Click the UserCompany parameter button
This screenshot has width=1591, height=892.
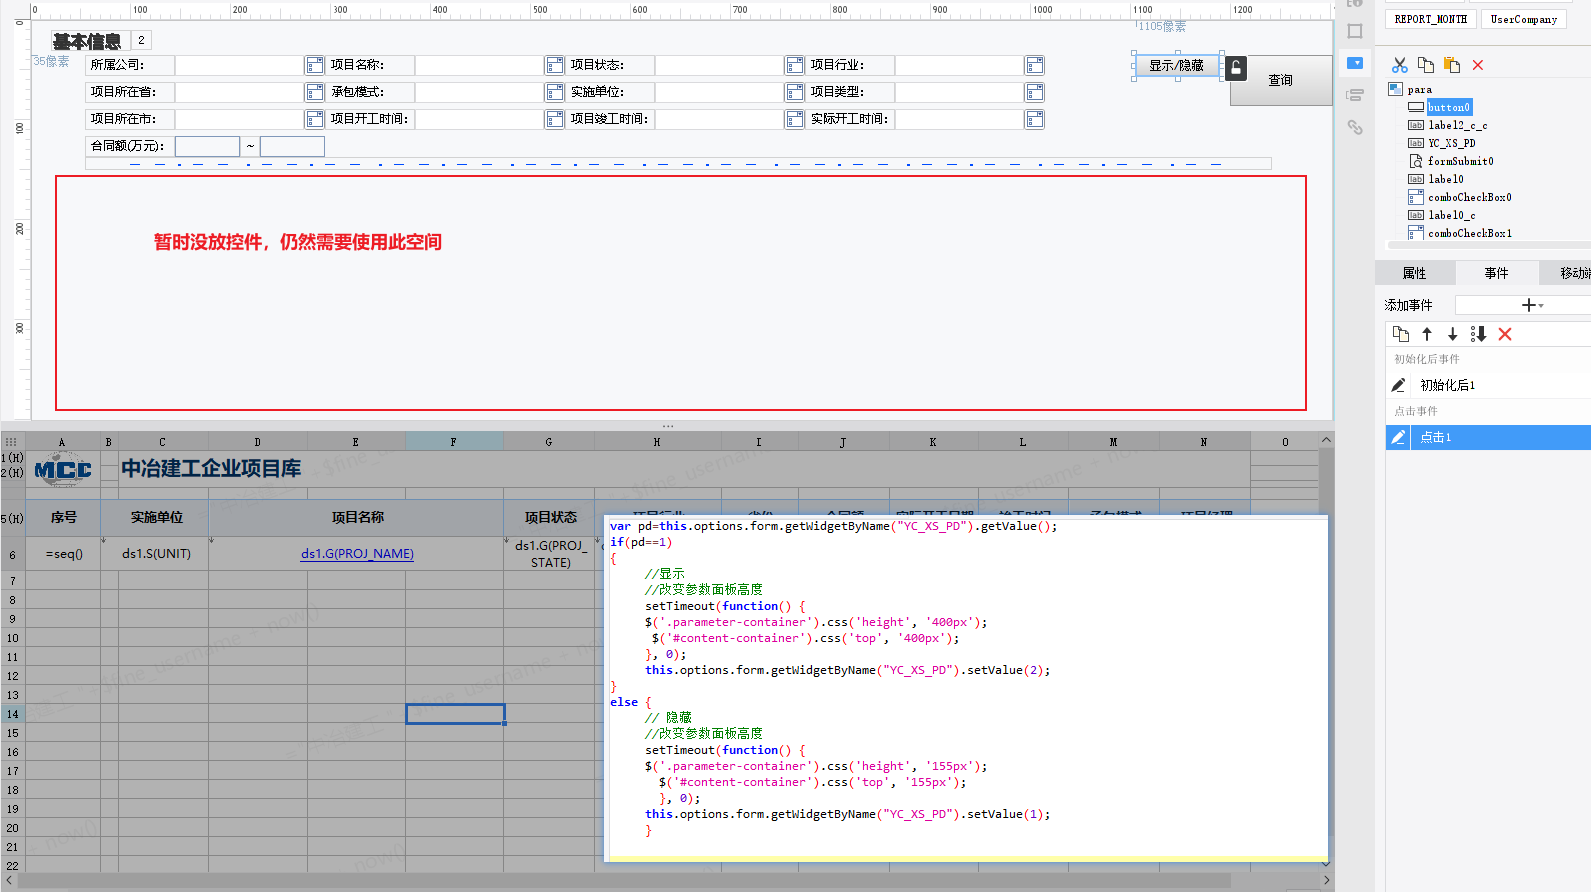click(1523, 19)
